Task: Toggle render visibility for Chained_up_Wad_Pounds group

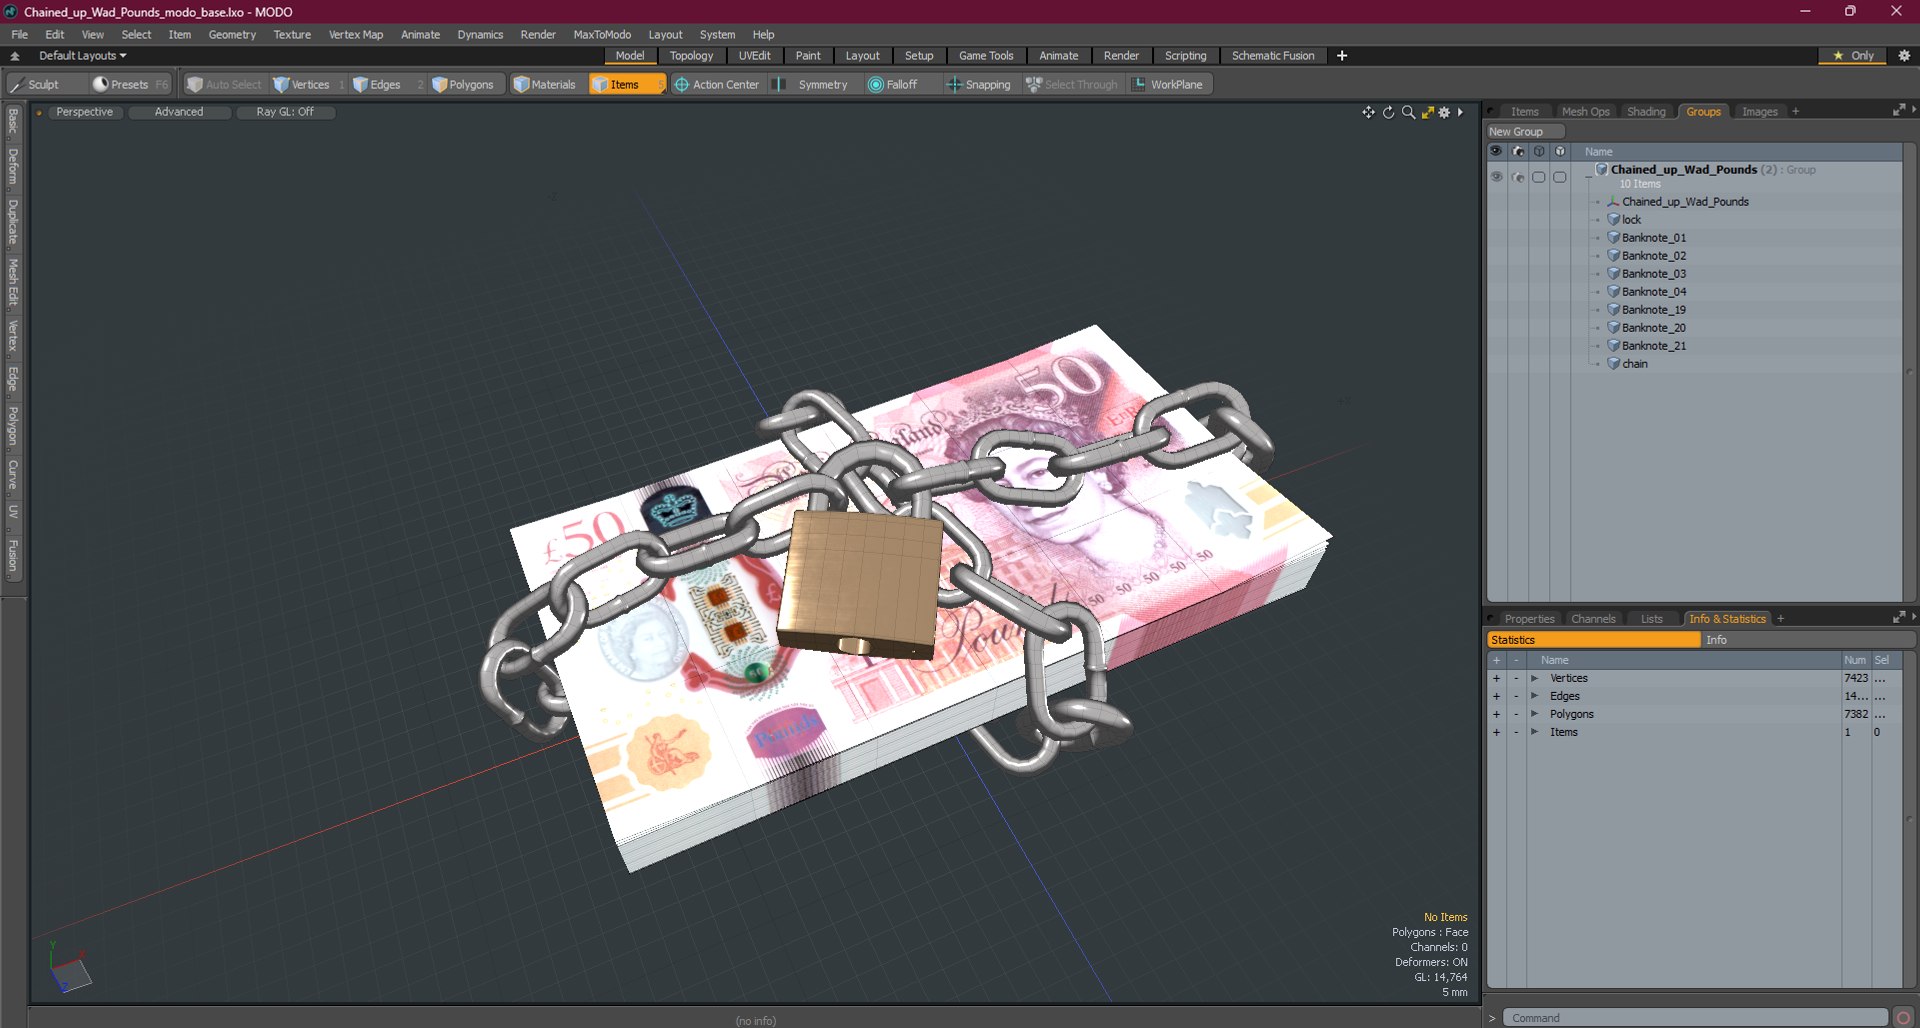Action: pyautogui.click(x=1518, y=177)
